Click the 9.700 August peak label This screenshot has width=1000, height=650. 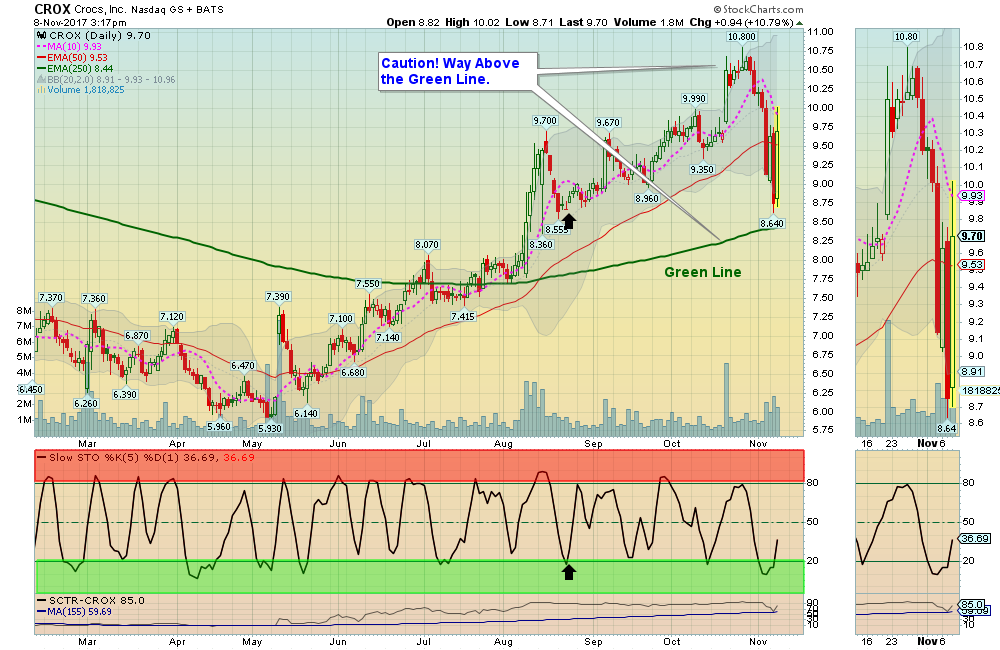tap(545, 121)
